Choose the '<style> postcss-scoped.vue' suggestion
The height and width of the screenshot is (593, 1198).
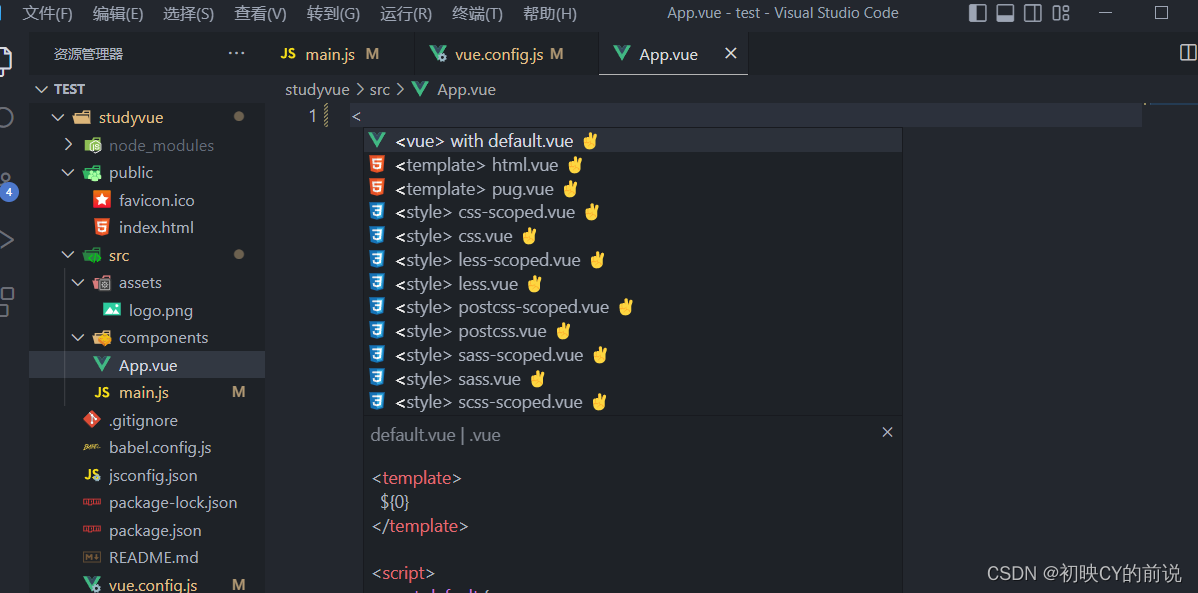click(633, 307)
